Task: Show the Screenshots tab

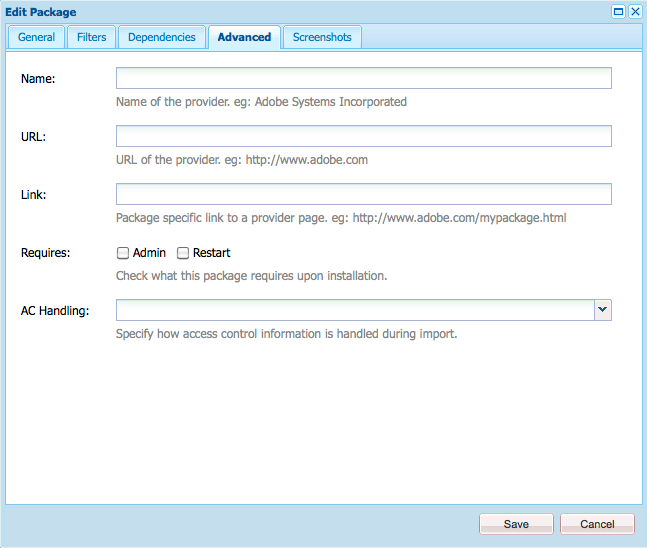Action: pyautogui.click(x=322, y=37)
